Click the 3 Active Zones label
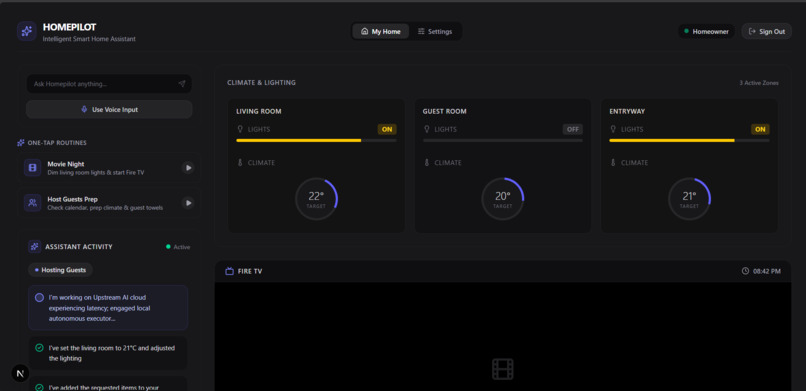Image resolution: width=806 pixels, height=391 pixels. pyautogui.click(x=759, y=83)
